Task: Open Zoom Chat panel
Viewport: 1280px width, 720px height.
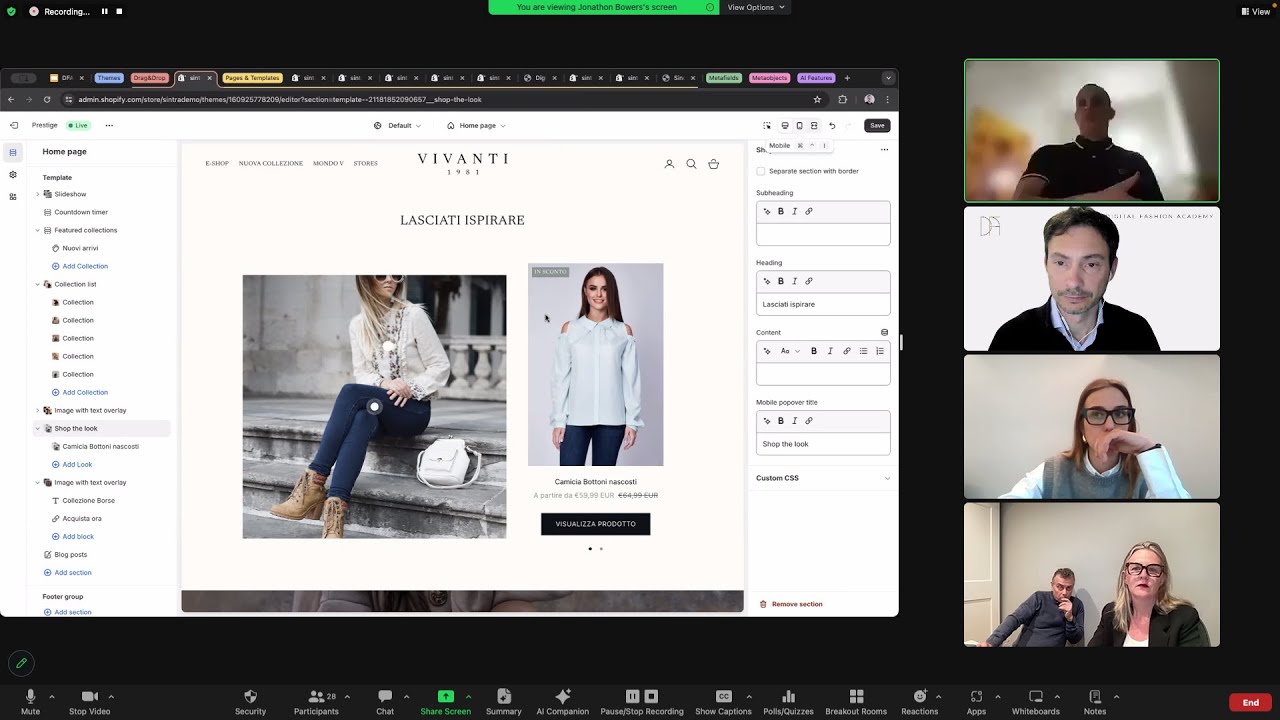Action: (385, 702)
